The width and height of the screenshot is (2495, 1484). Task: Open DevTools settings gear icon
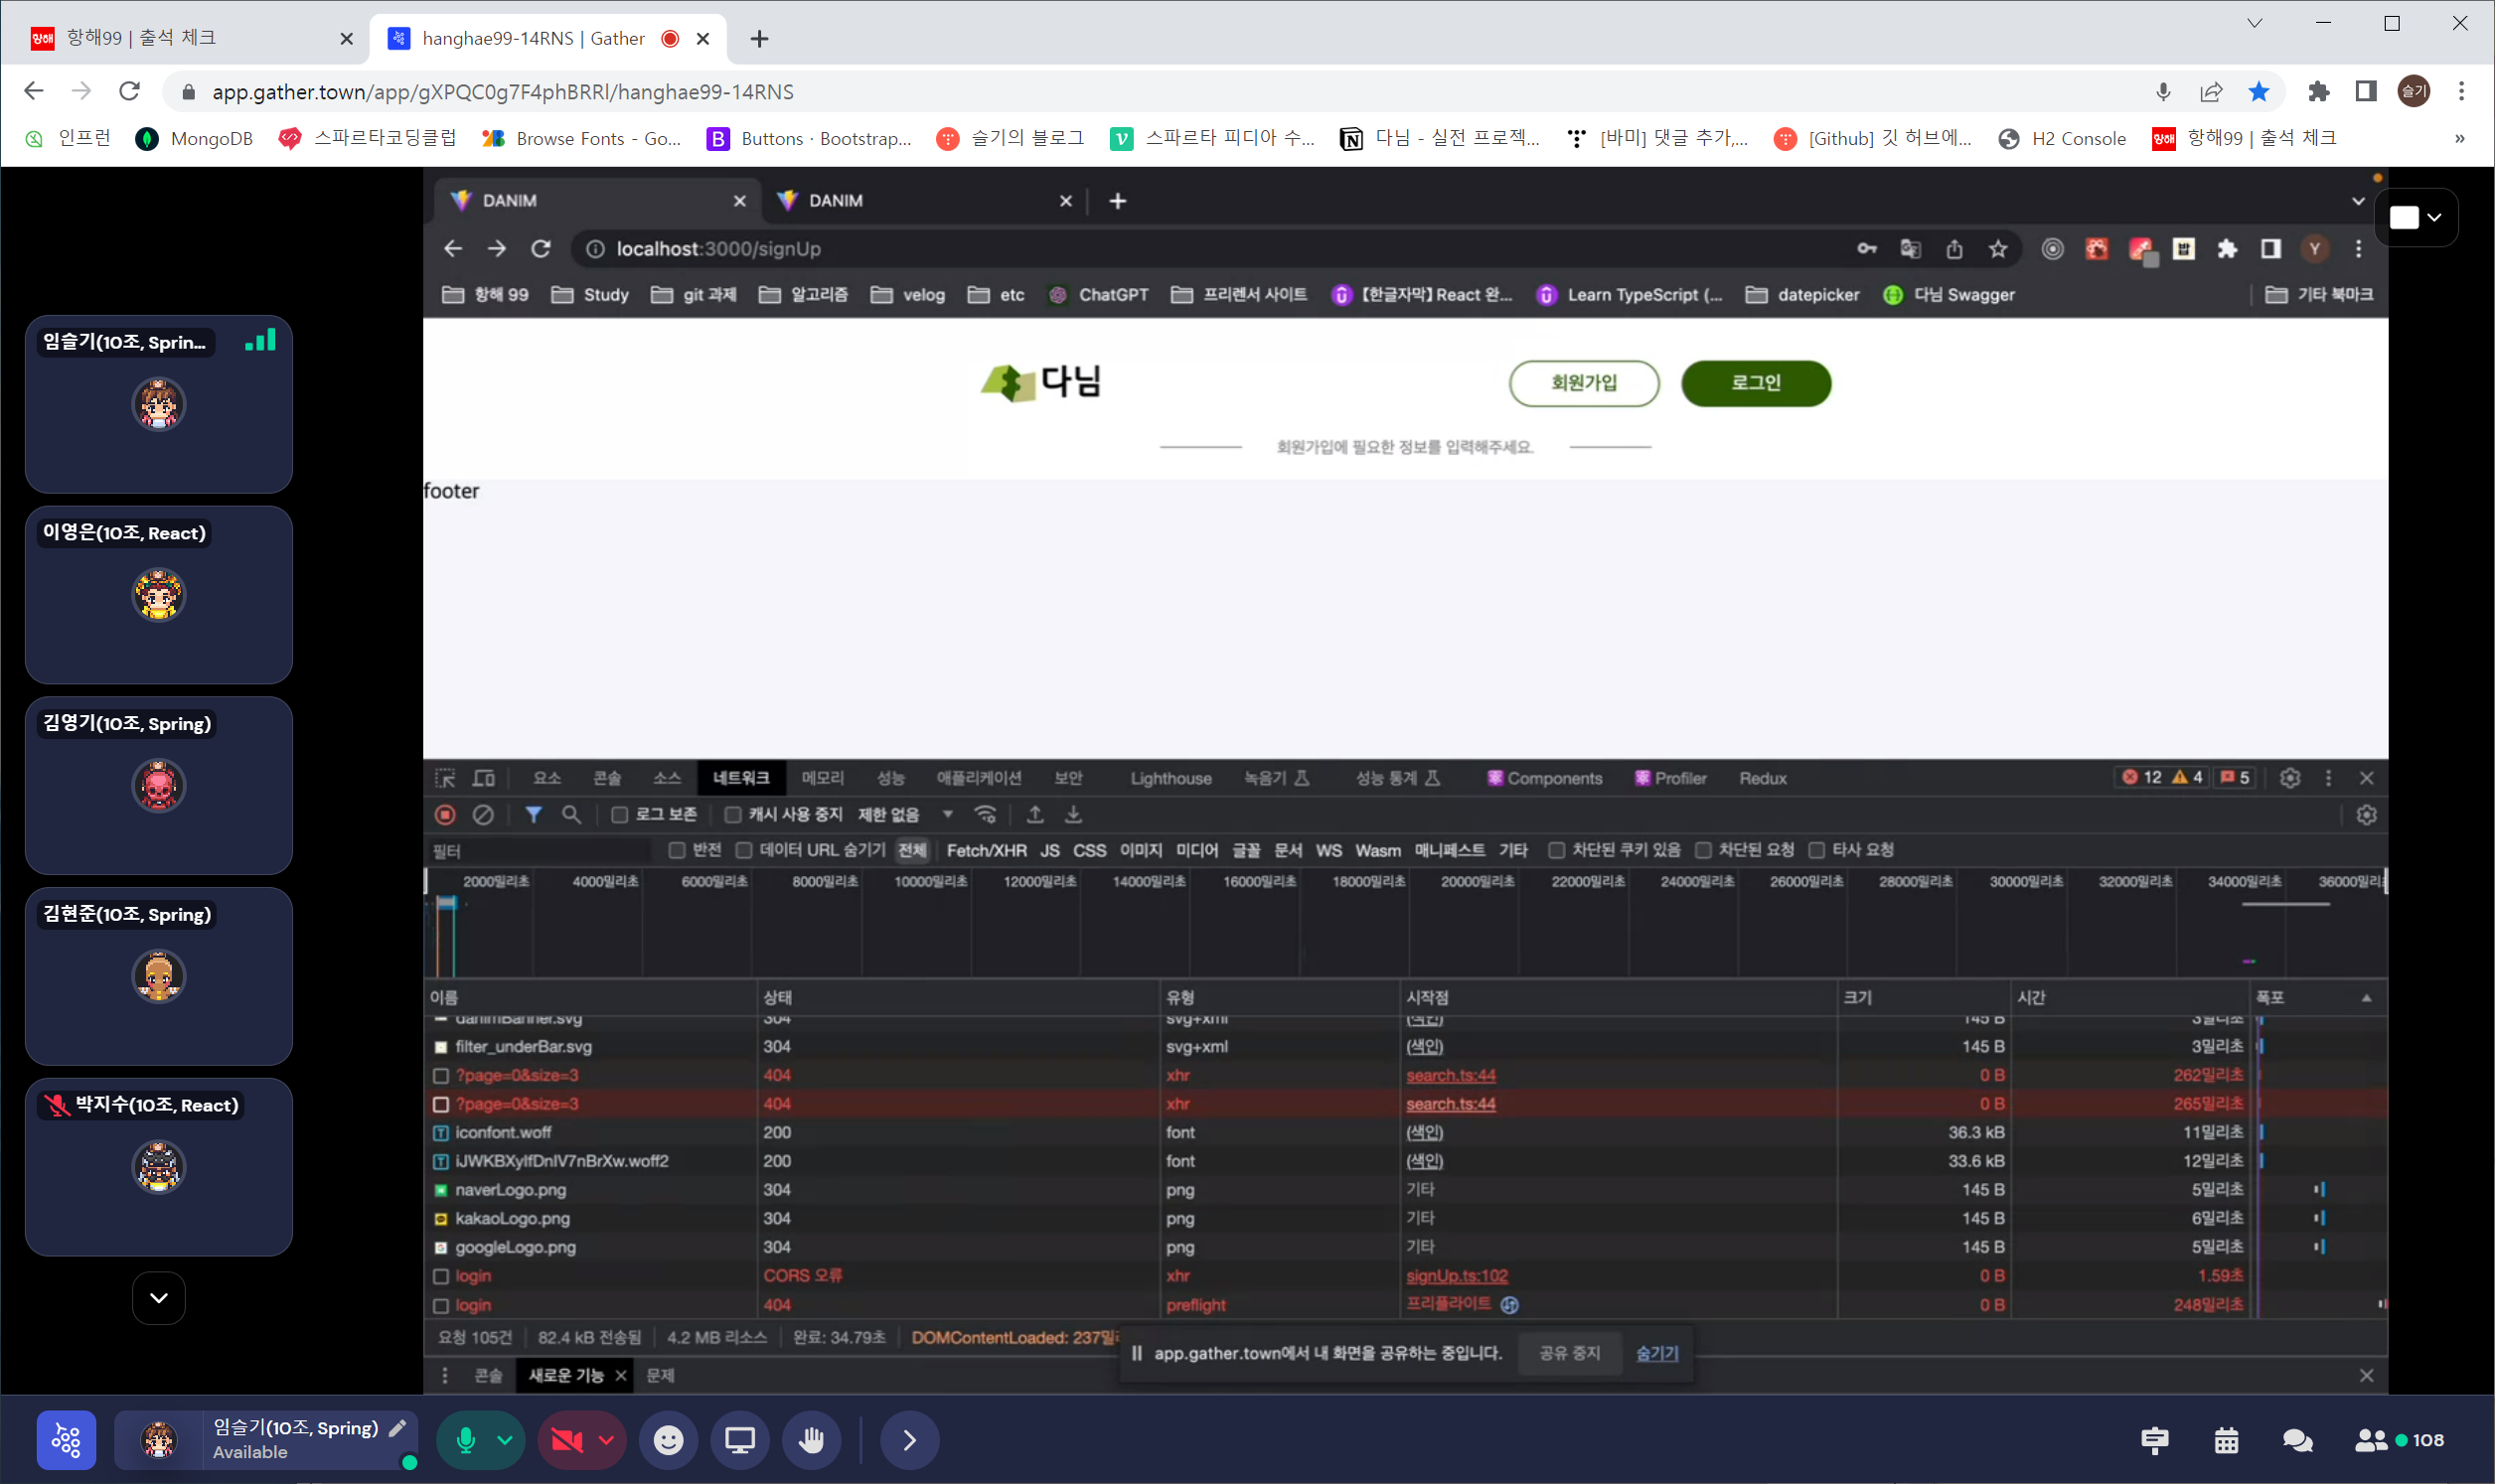tap(2289, 778)
